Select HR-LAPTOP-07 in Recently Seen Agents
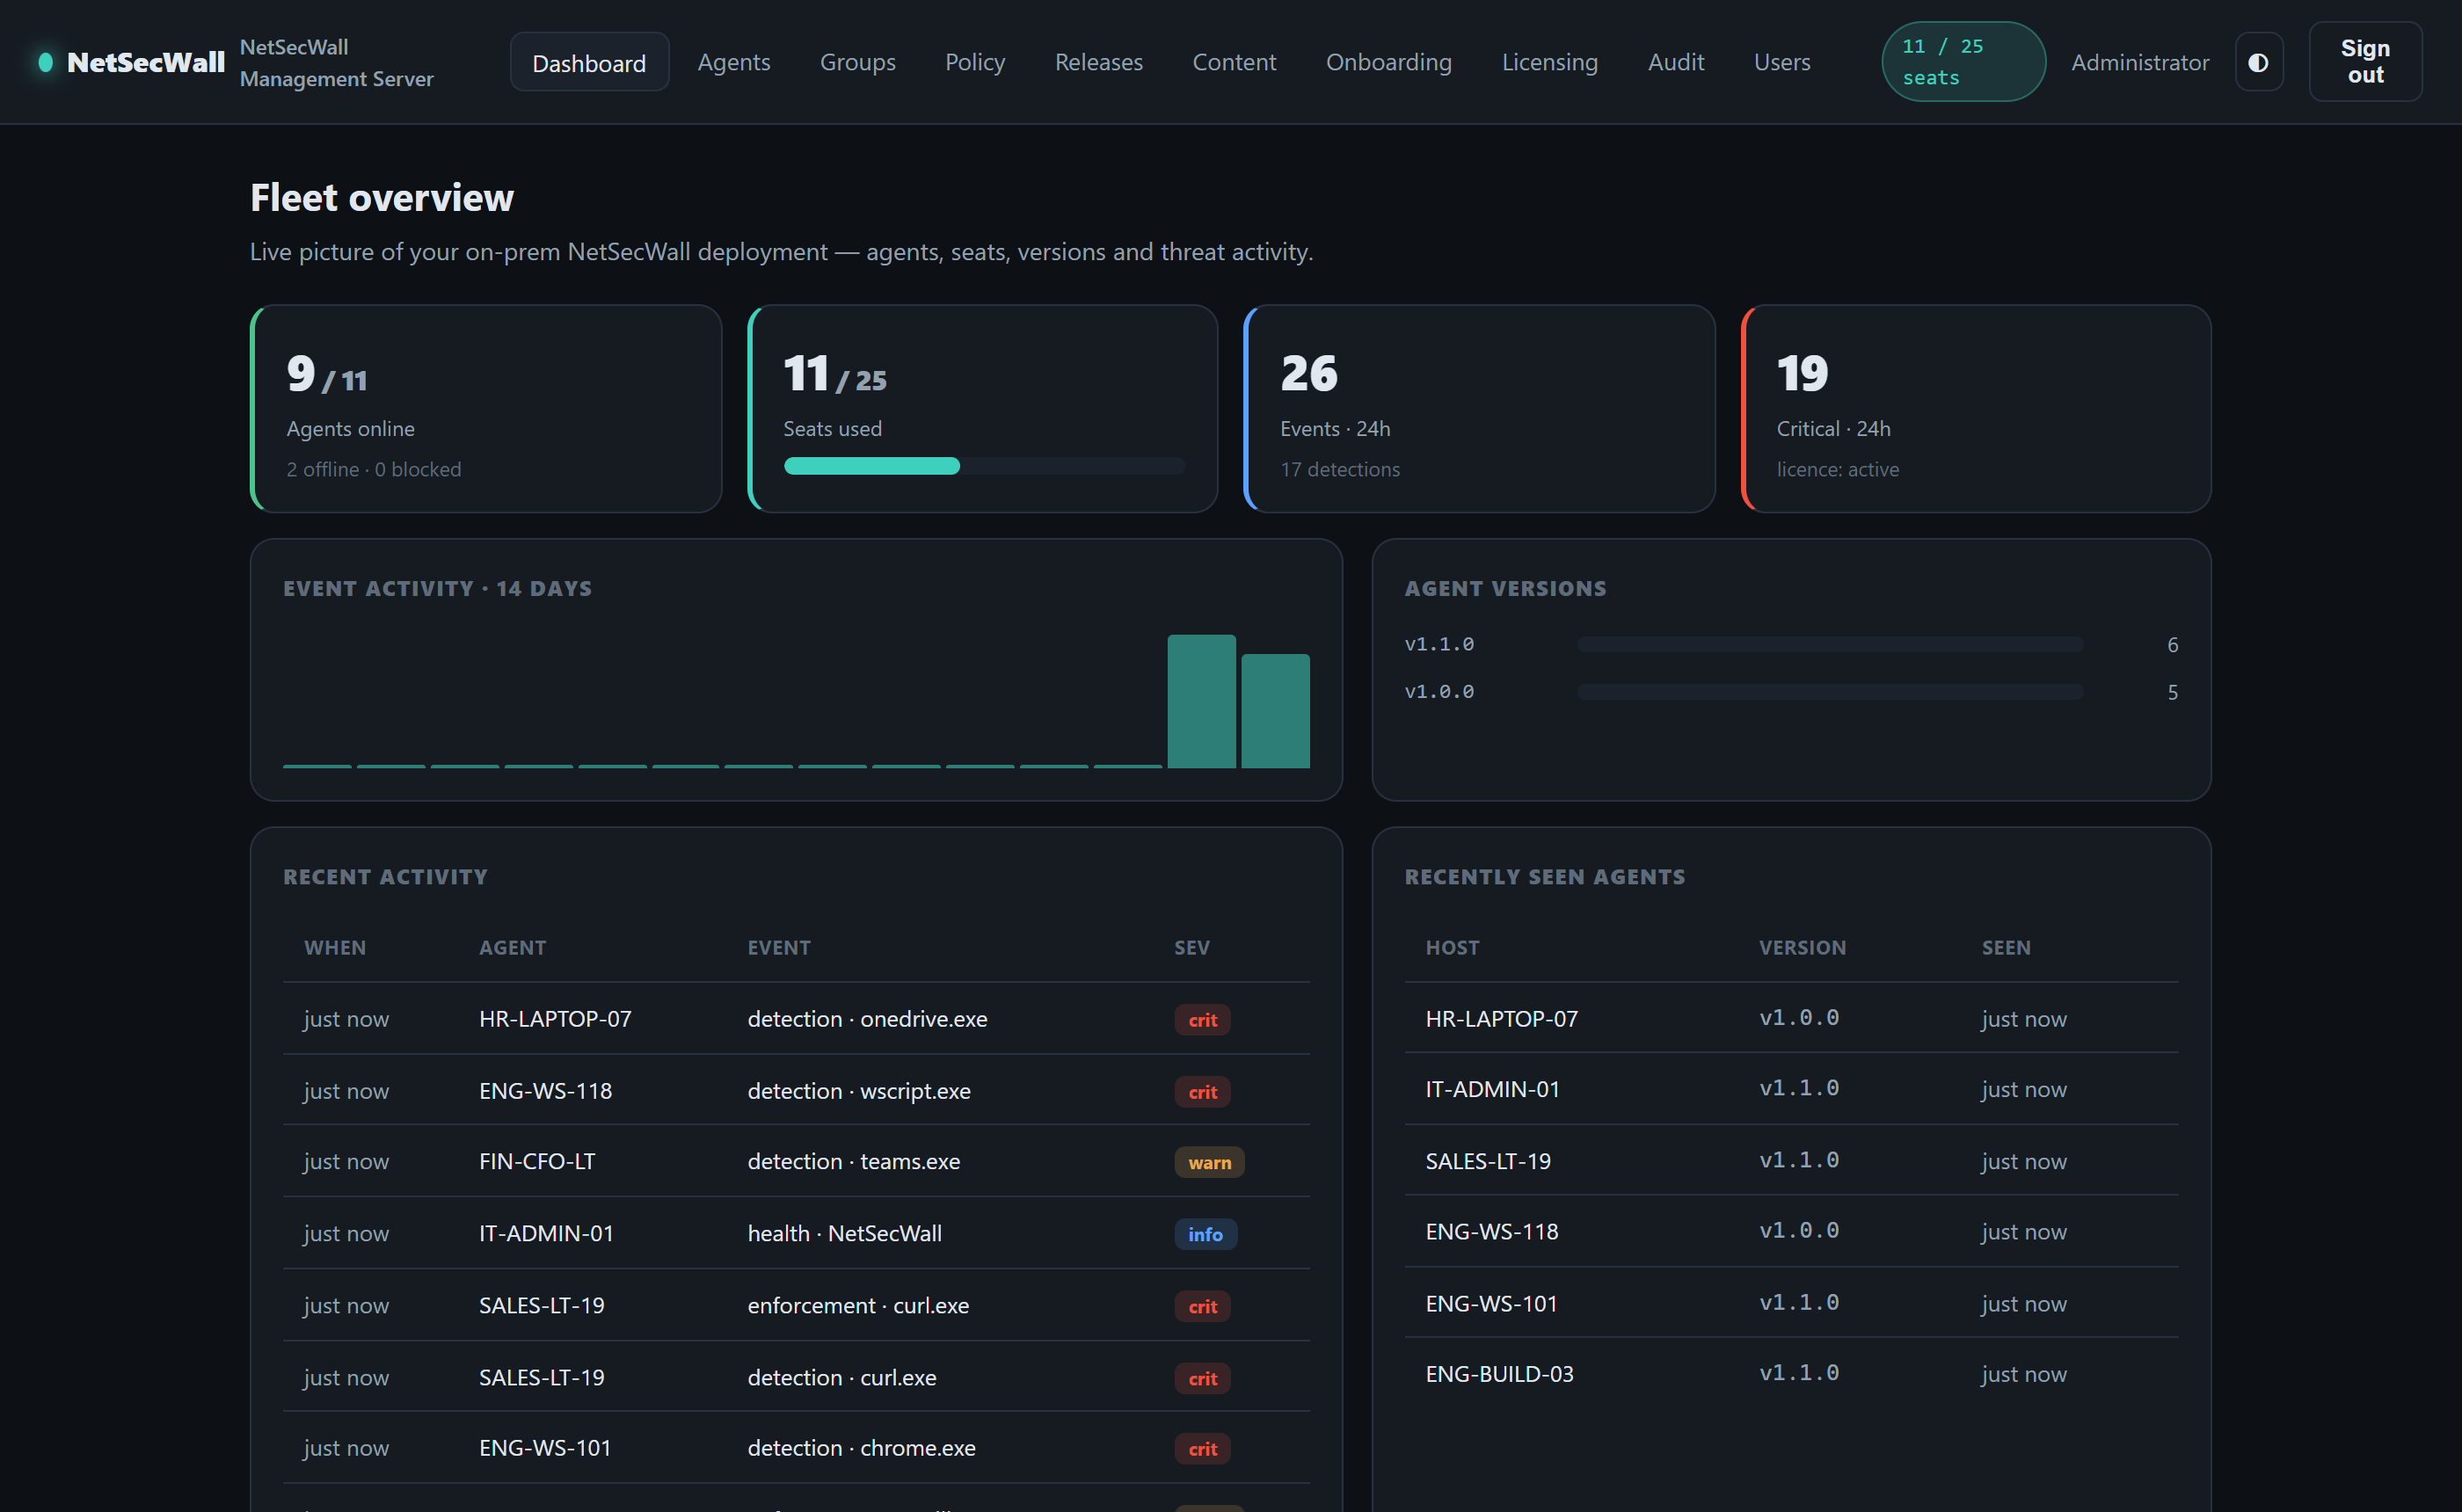This screenshot has height=1512, width=2462. 1502,1019
